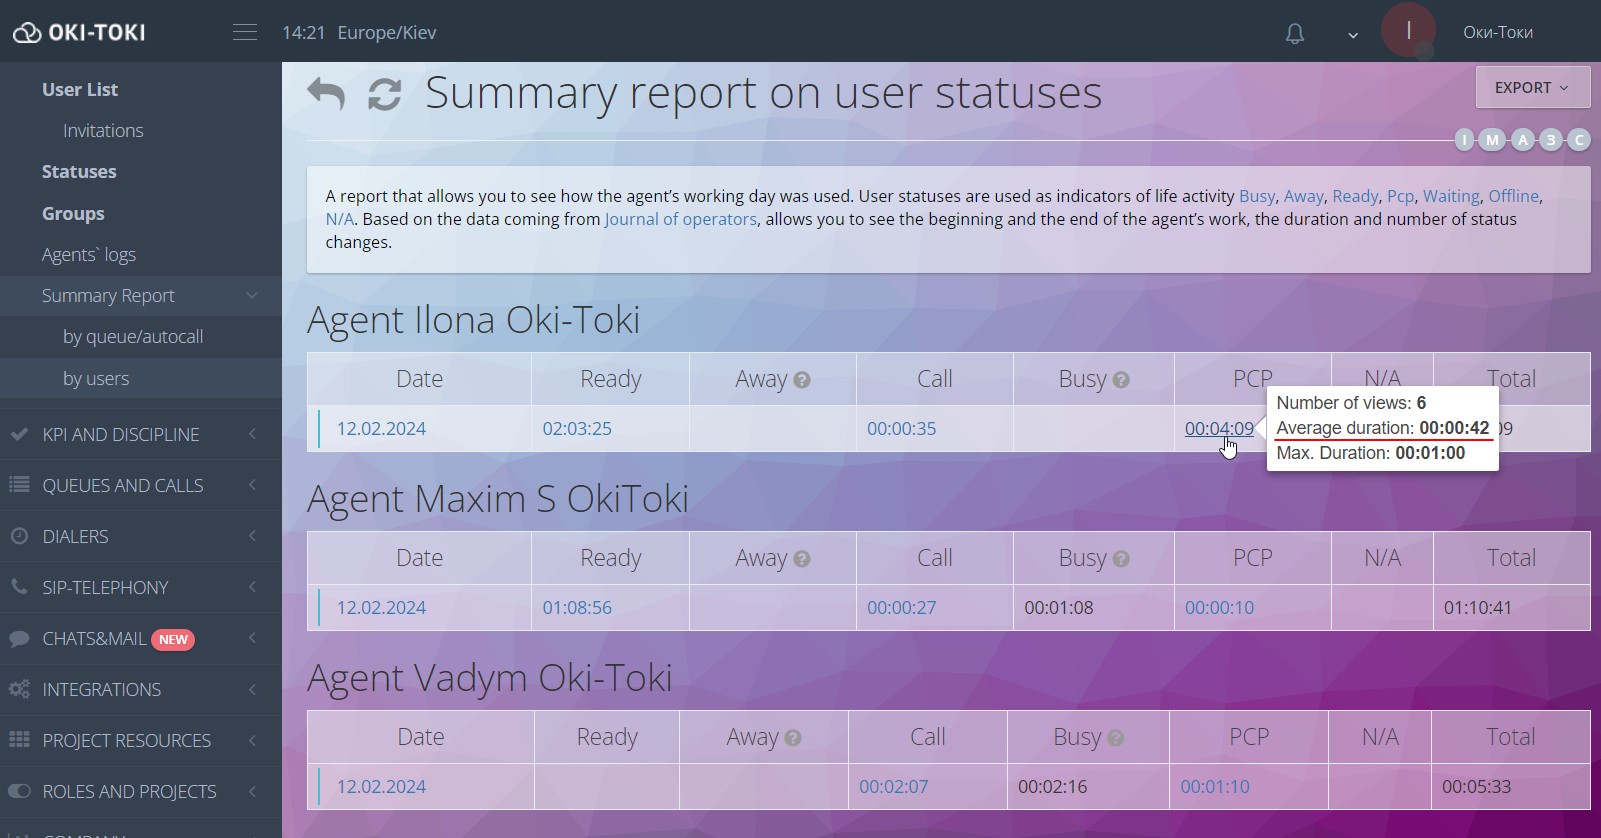The width and height of the screenshot is (1601, 838).
Task: Click the OKI-TOKI cloud logo
Action: 27,33
